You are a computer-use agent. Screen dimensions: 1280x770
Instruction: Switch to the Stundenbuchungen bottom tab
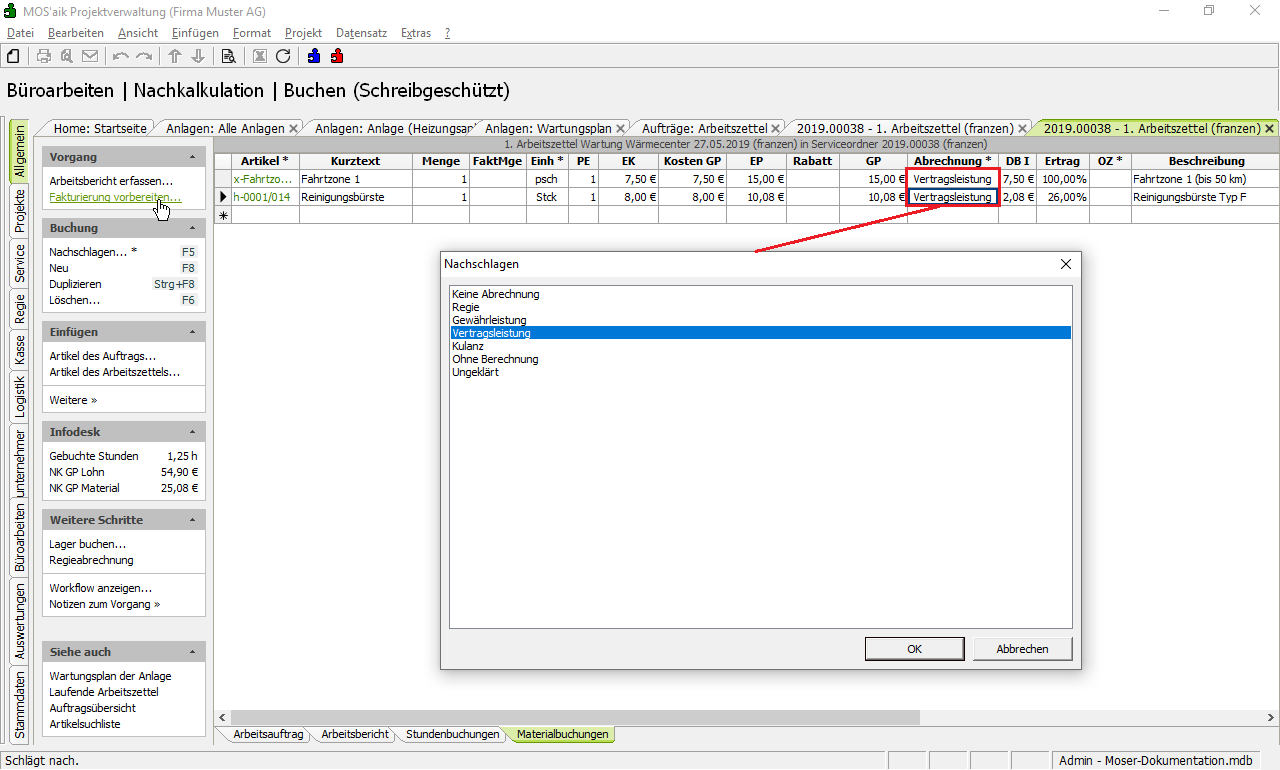[x=452, y=734]
